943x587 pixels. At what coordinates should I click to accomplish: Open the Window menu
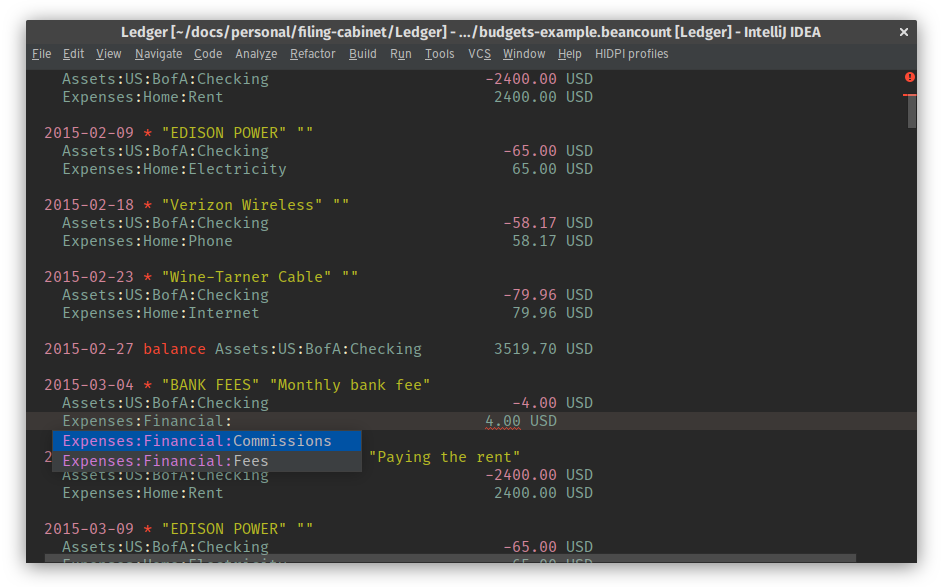click(524, 54)
